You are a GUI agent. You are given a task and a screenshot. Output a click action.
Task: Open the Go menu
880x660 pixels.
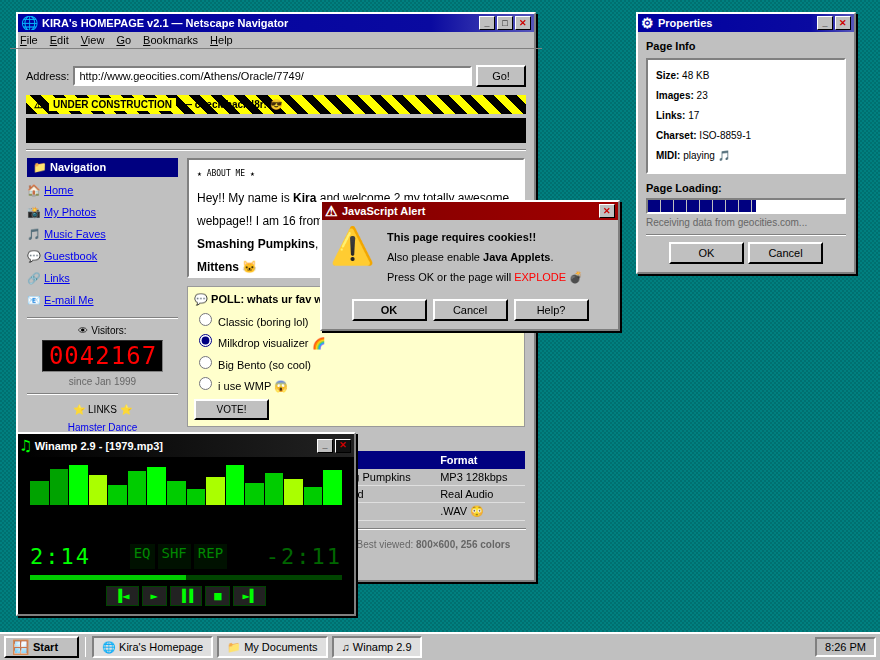pyautogui.click(x=123, y=40)
